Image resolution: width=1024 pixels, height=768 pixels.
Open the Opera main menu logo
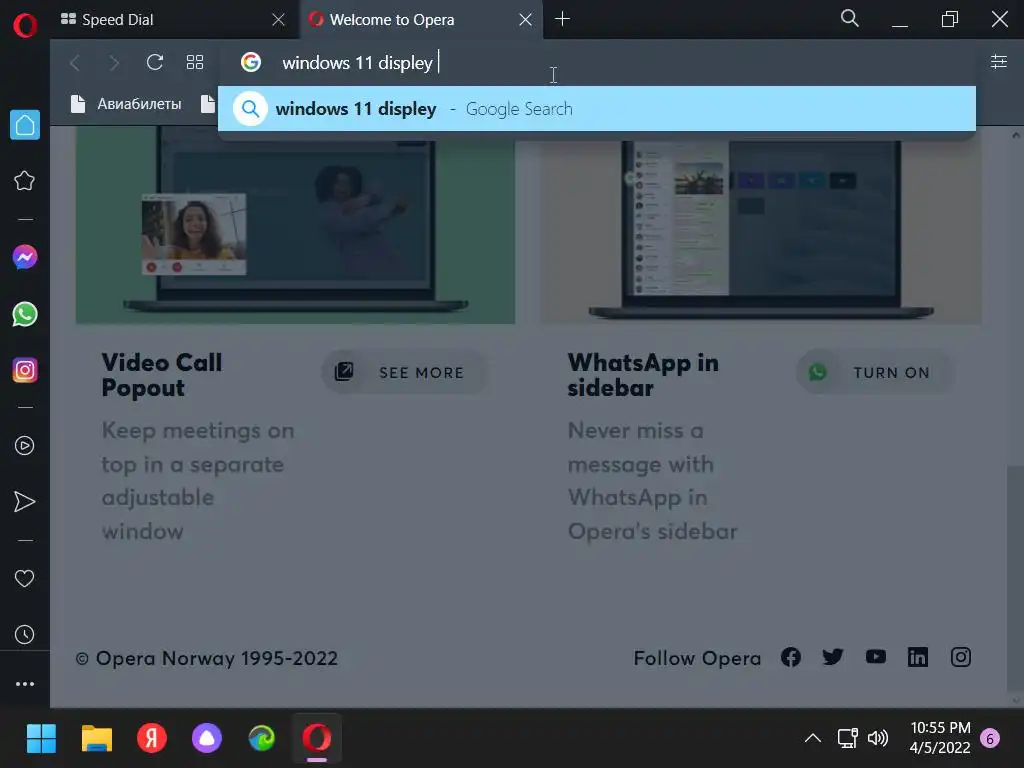tap(25, 25)
